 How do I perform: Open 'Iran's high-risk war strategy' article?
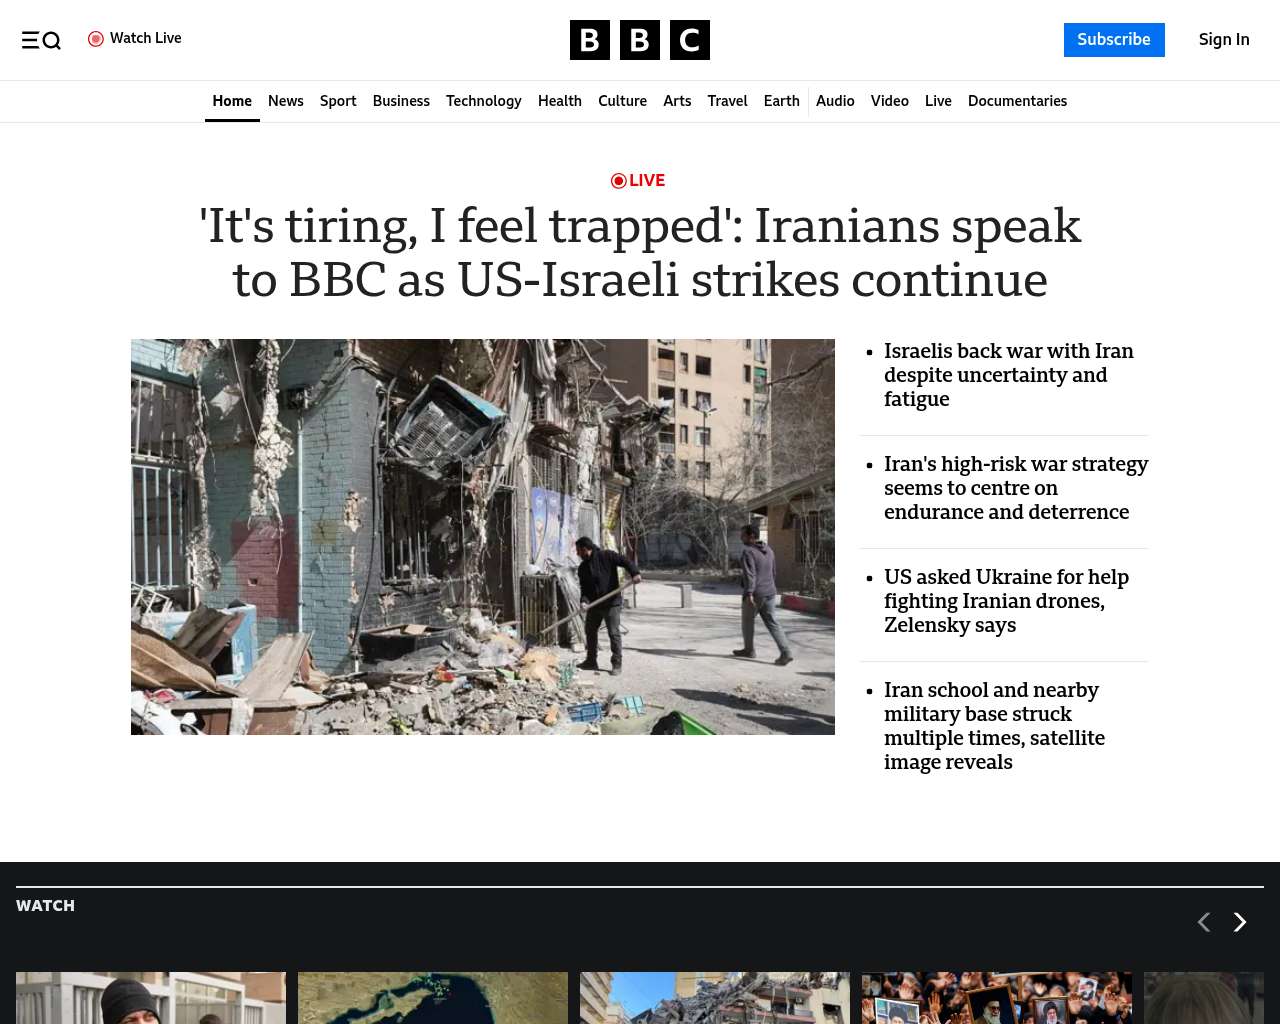click(1016, 488)
